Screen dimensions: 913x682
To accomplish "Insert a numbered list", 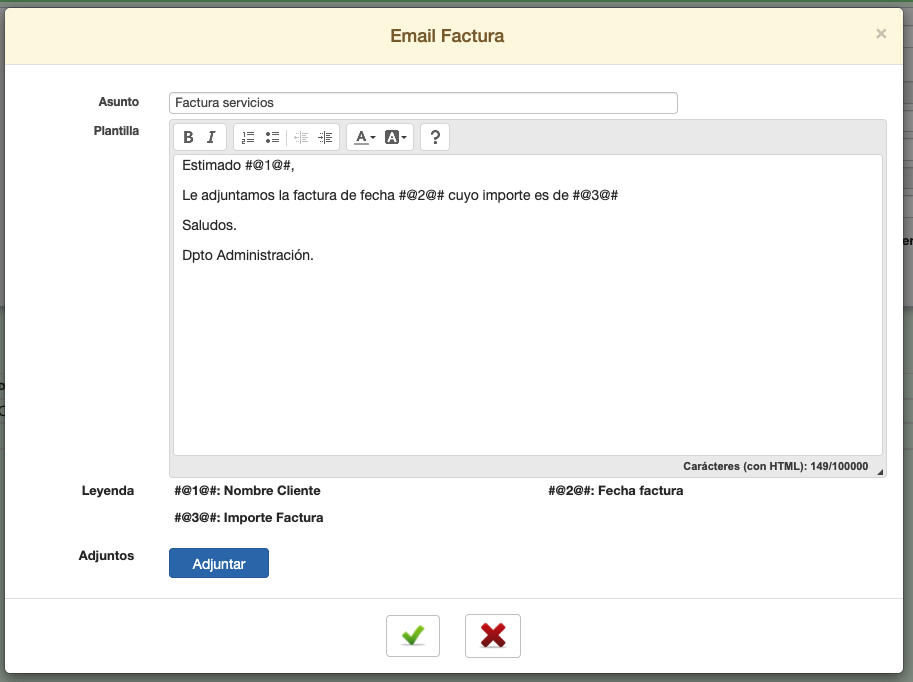I will [248, 137].
